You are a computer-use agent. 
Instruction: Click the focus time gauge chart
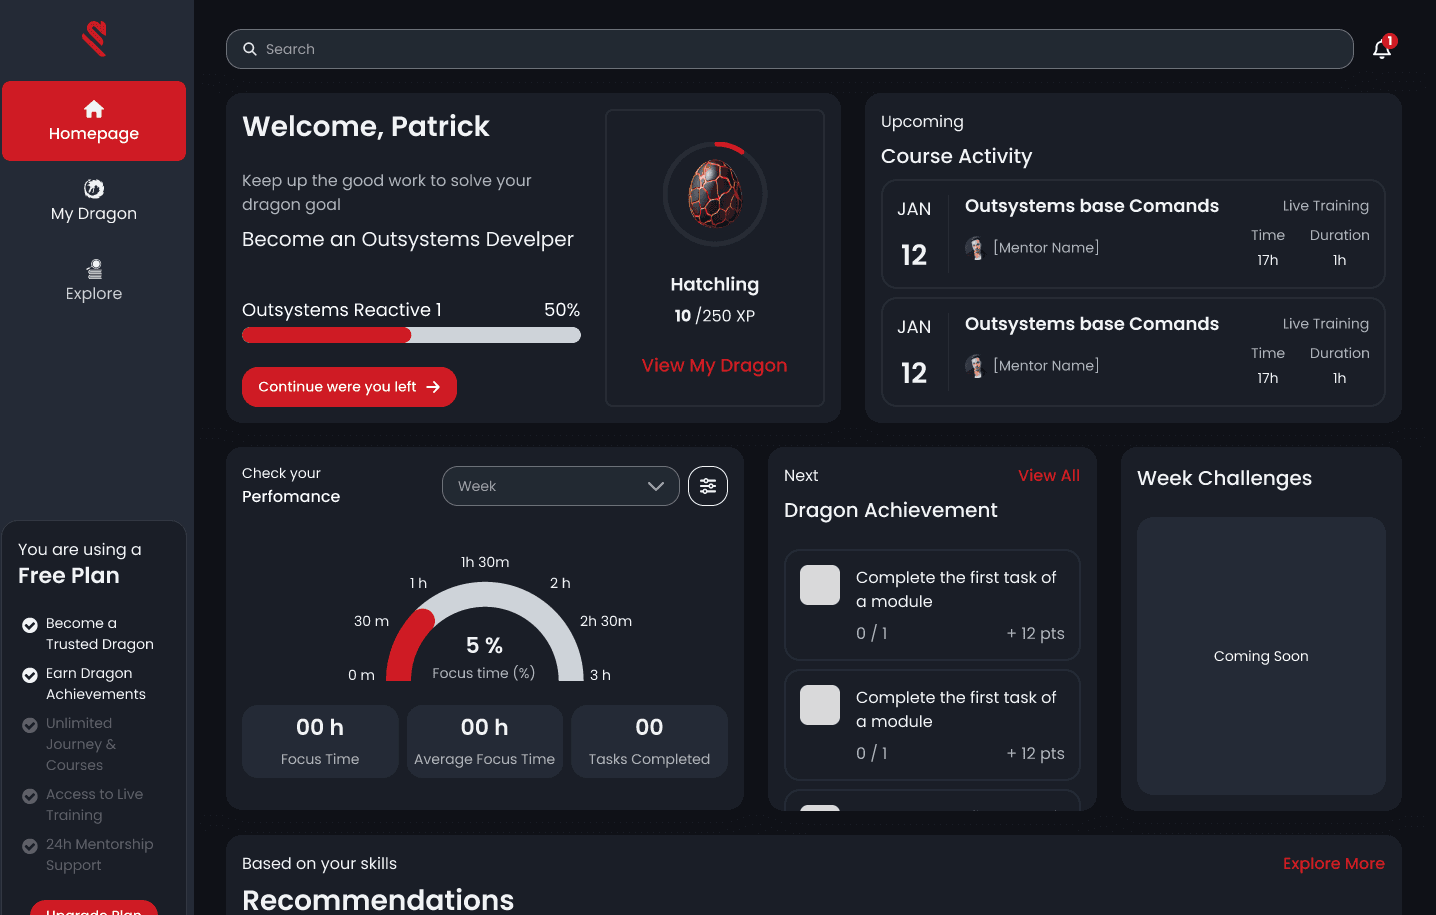pos(485,632)
